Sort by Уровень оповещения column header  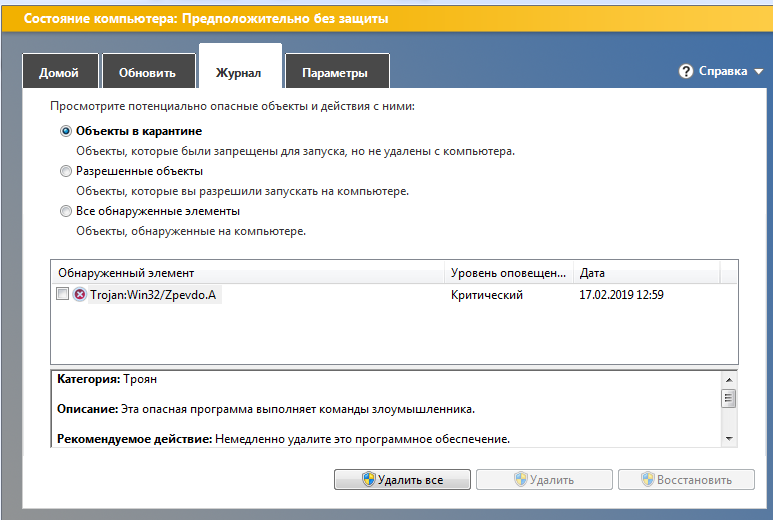coord(509,273)
